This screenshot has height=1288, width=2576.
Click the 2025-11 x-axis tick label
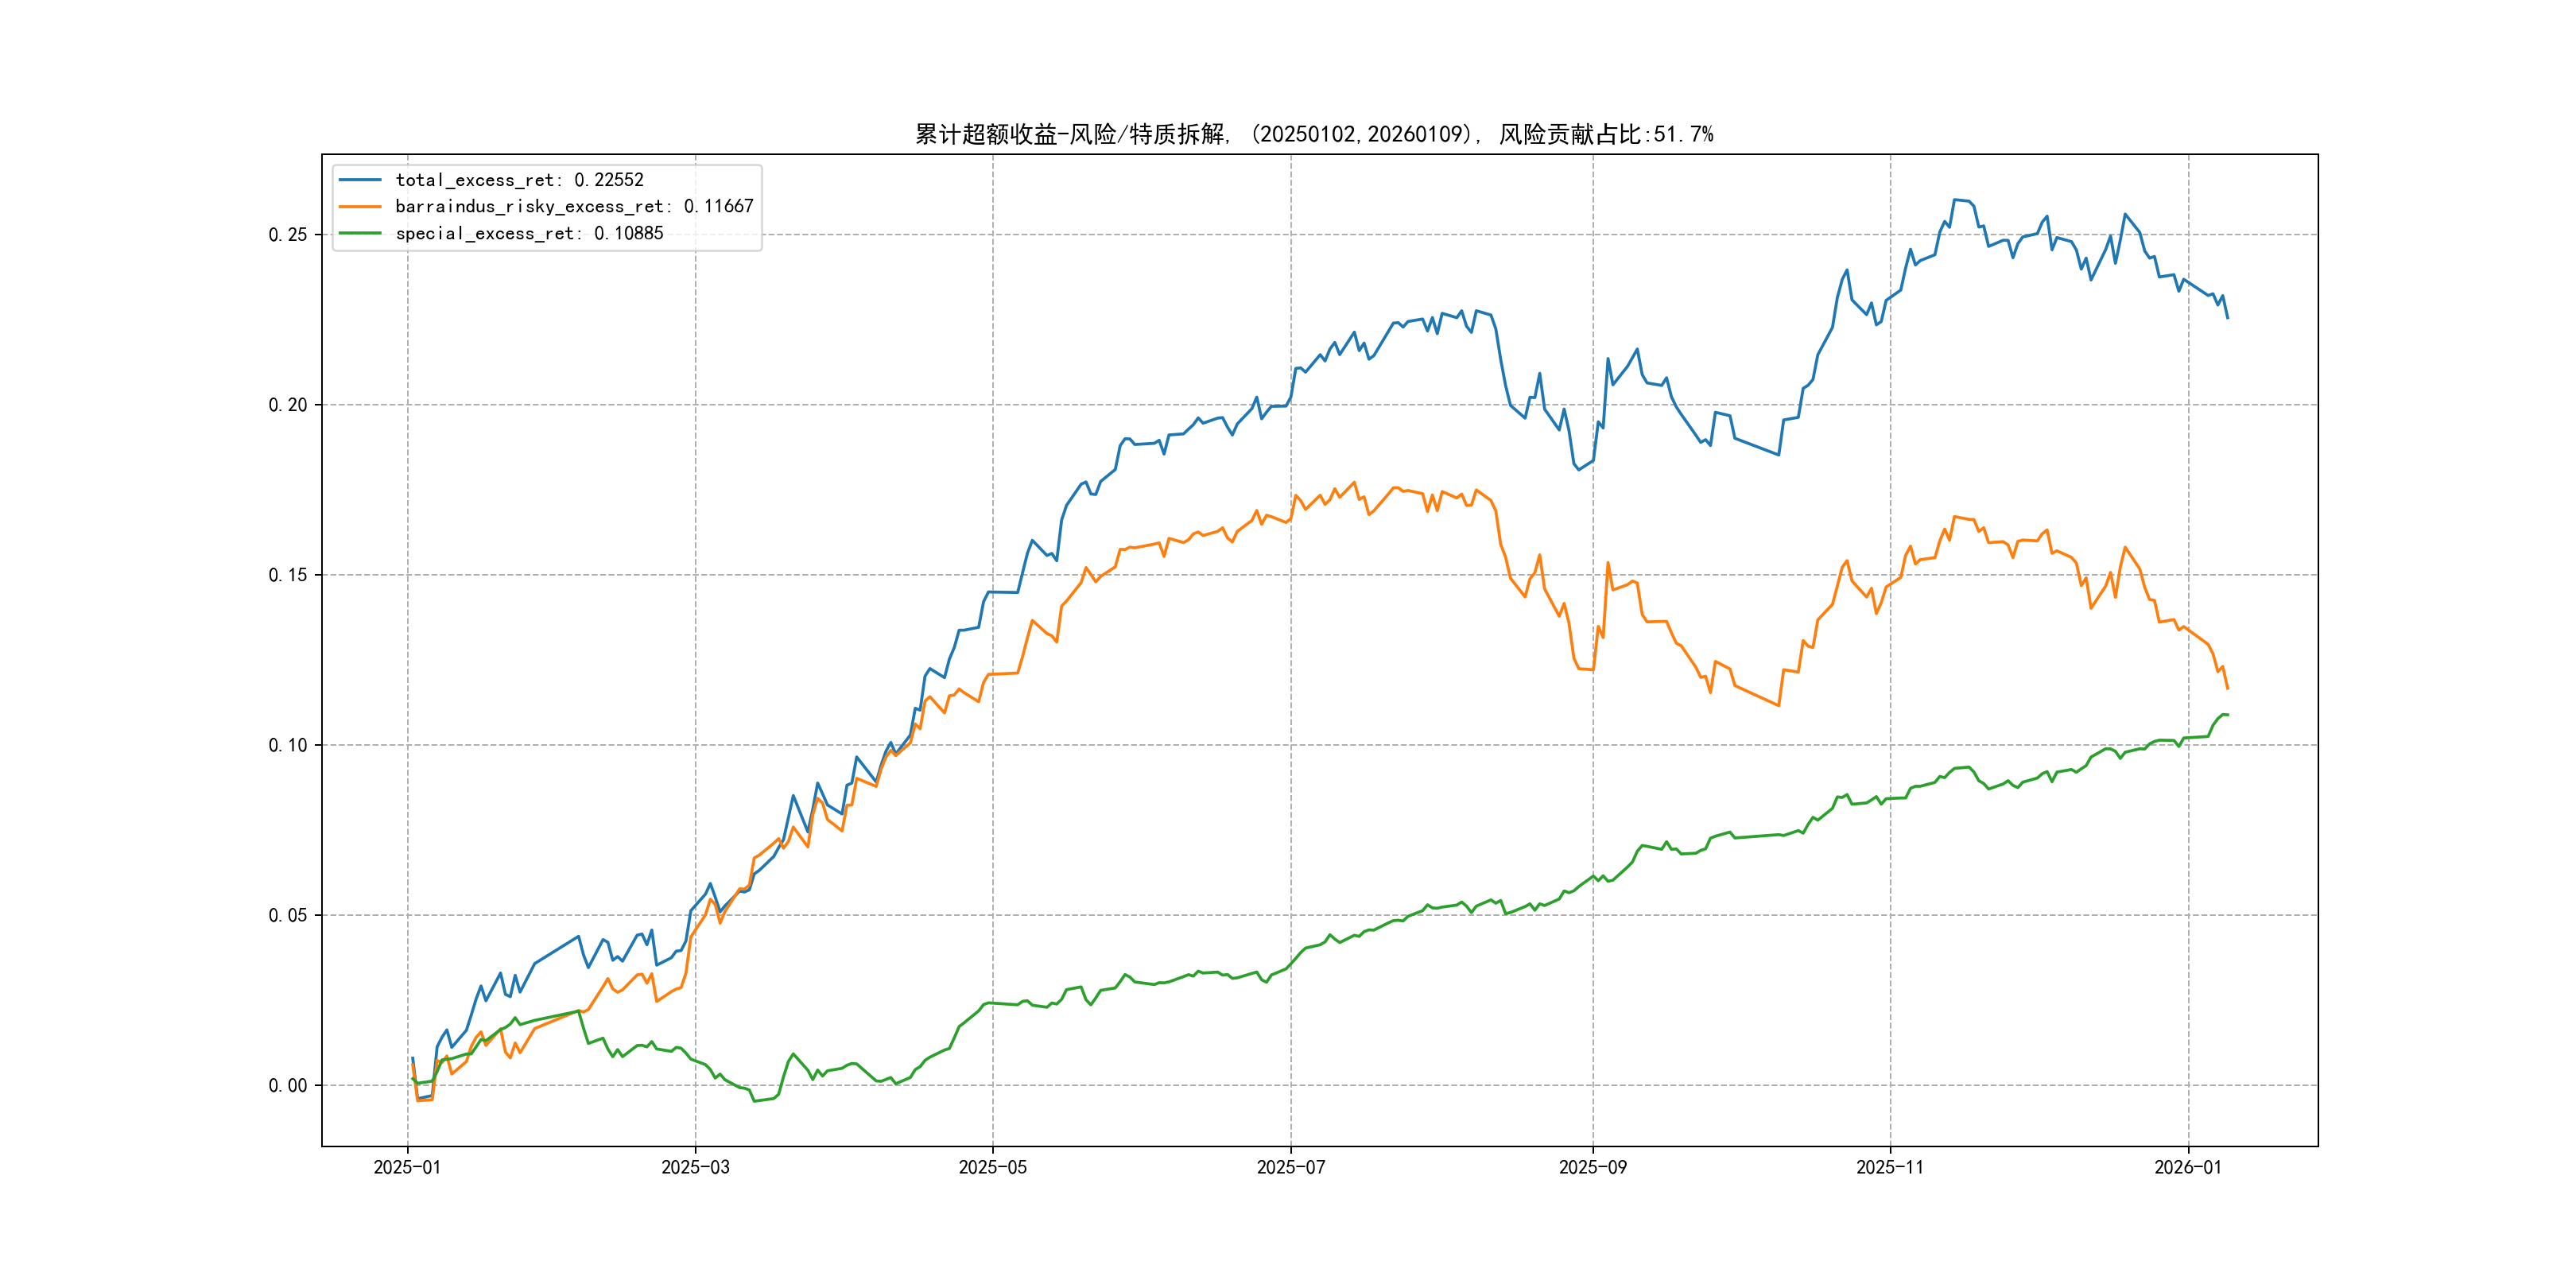(1889, 1167)
